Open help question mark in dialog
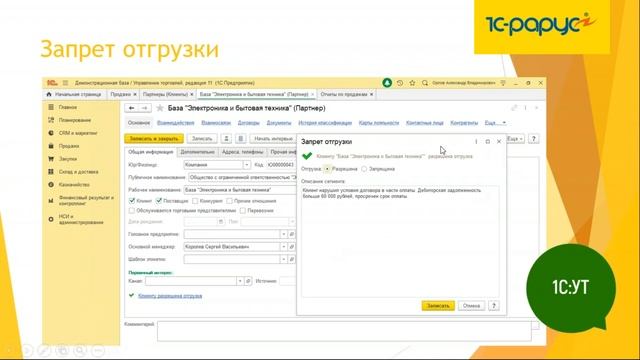640x360 pixels. pyautogui.click(x=494, y=306)
